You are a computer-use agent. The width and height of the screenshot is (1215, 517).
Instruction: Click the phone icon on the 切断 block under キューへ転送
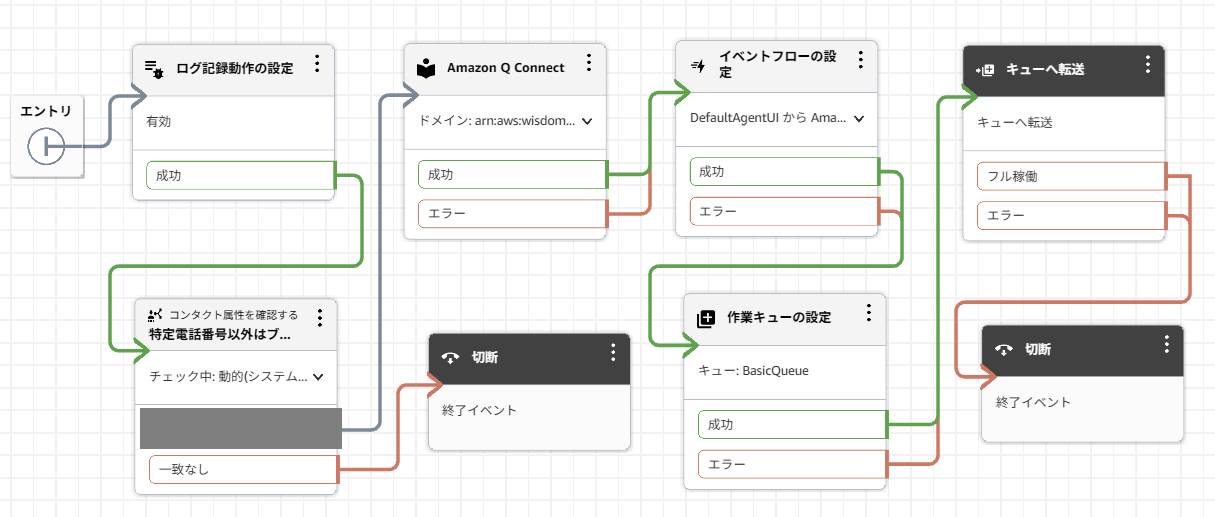[x=1005, y=349]
